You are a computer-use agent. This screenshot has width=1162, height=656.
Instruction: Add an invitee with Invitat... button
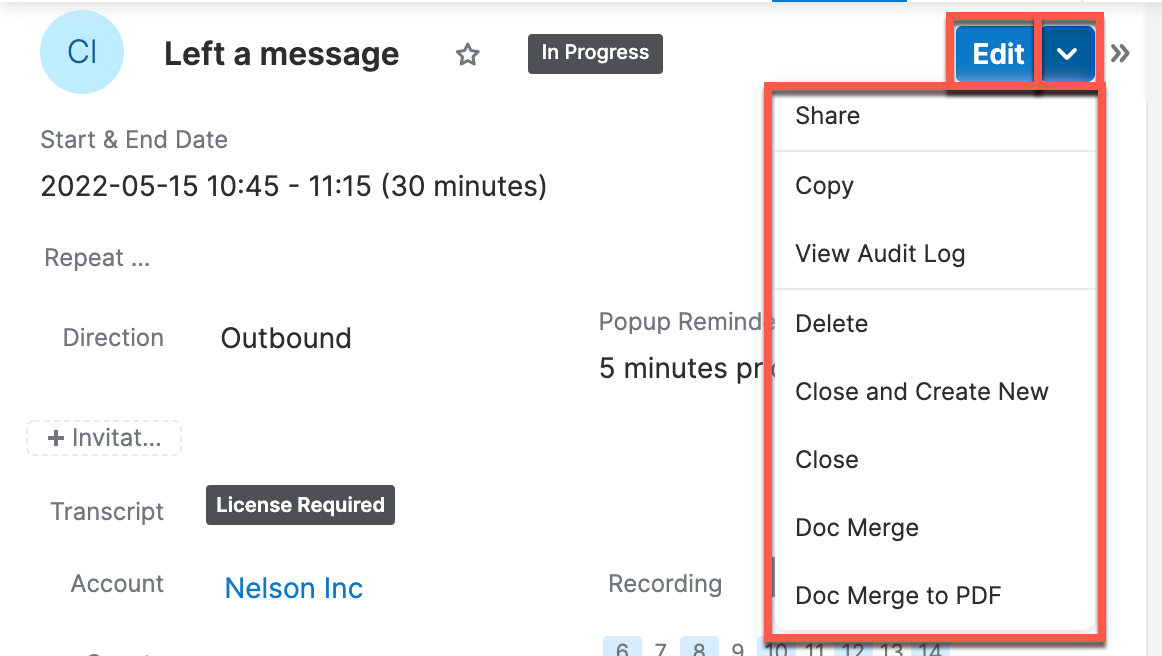point(104,438)
